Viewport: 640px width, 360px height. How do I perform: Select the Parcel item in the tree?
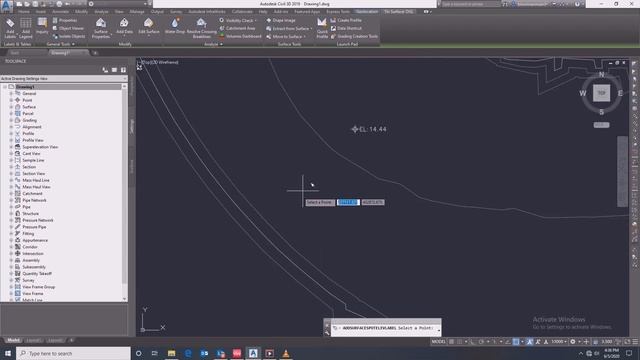[28, 113]
